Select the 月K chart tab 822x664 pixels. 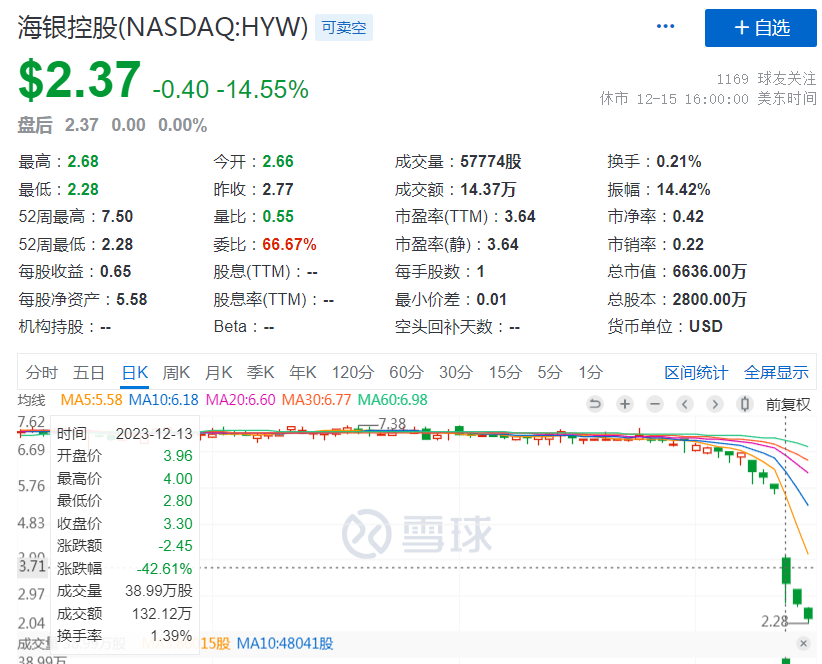tap(218, 373)
